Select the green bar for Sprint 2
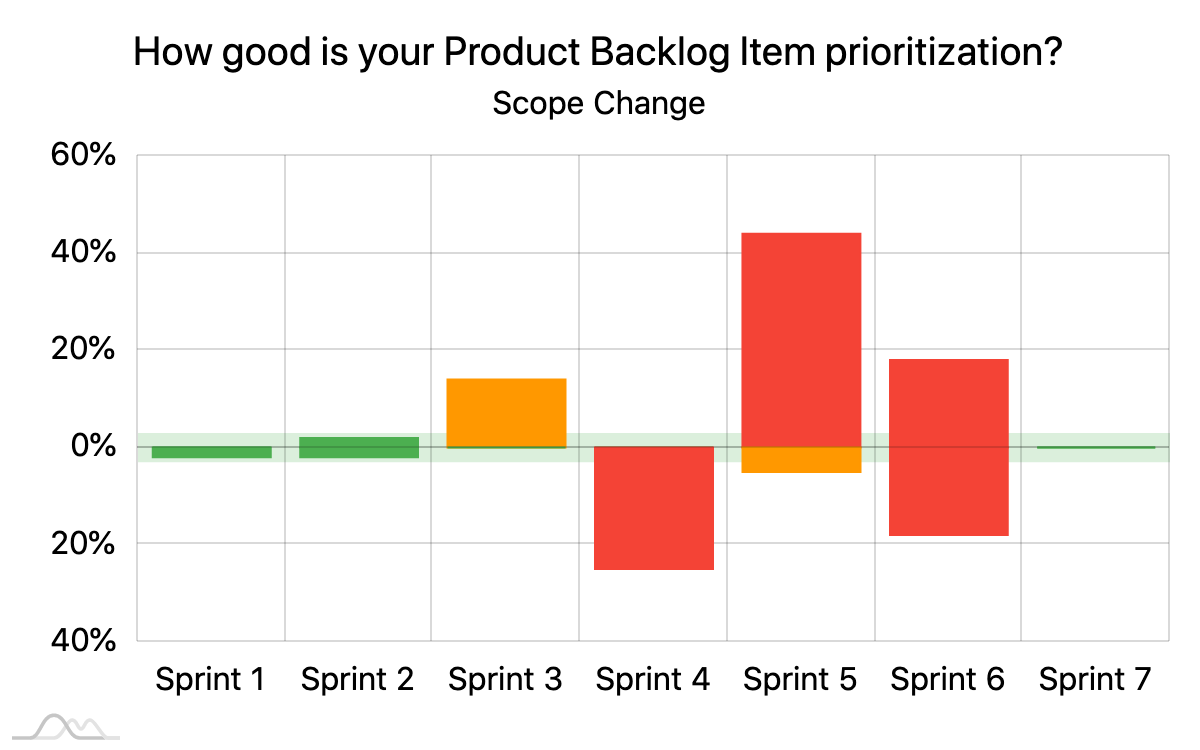The height and width of the screenshot is (750, 1200). point(359,447)
